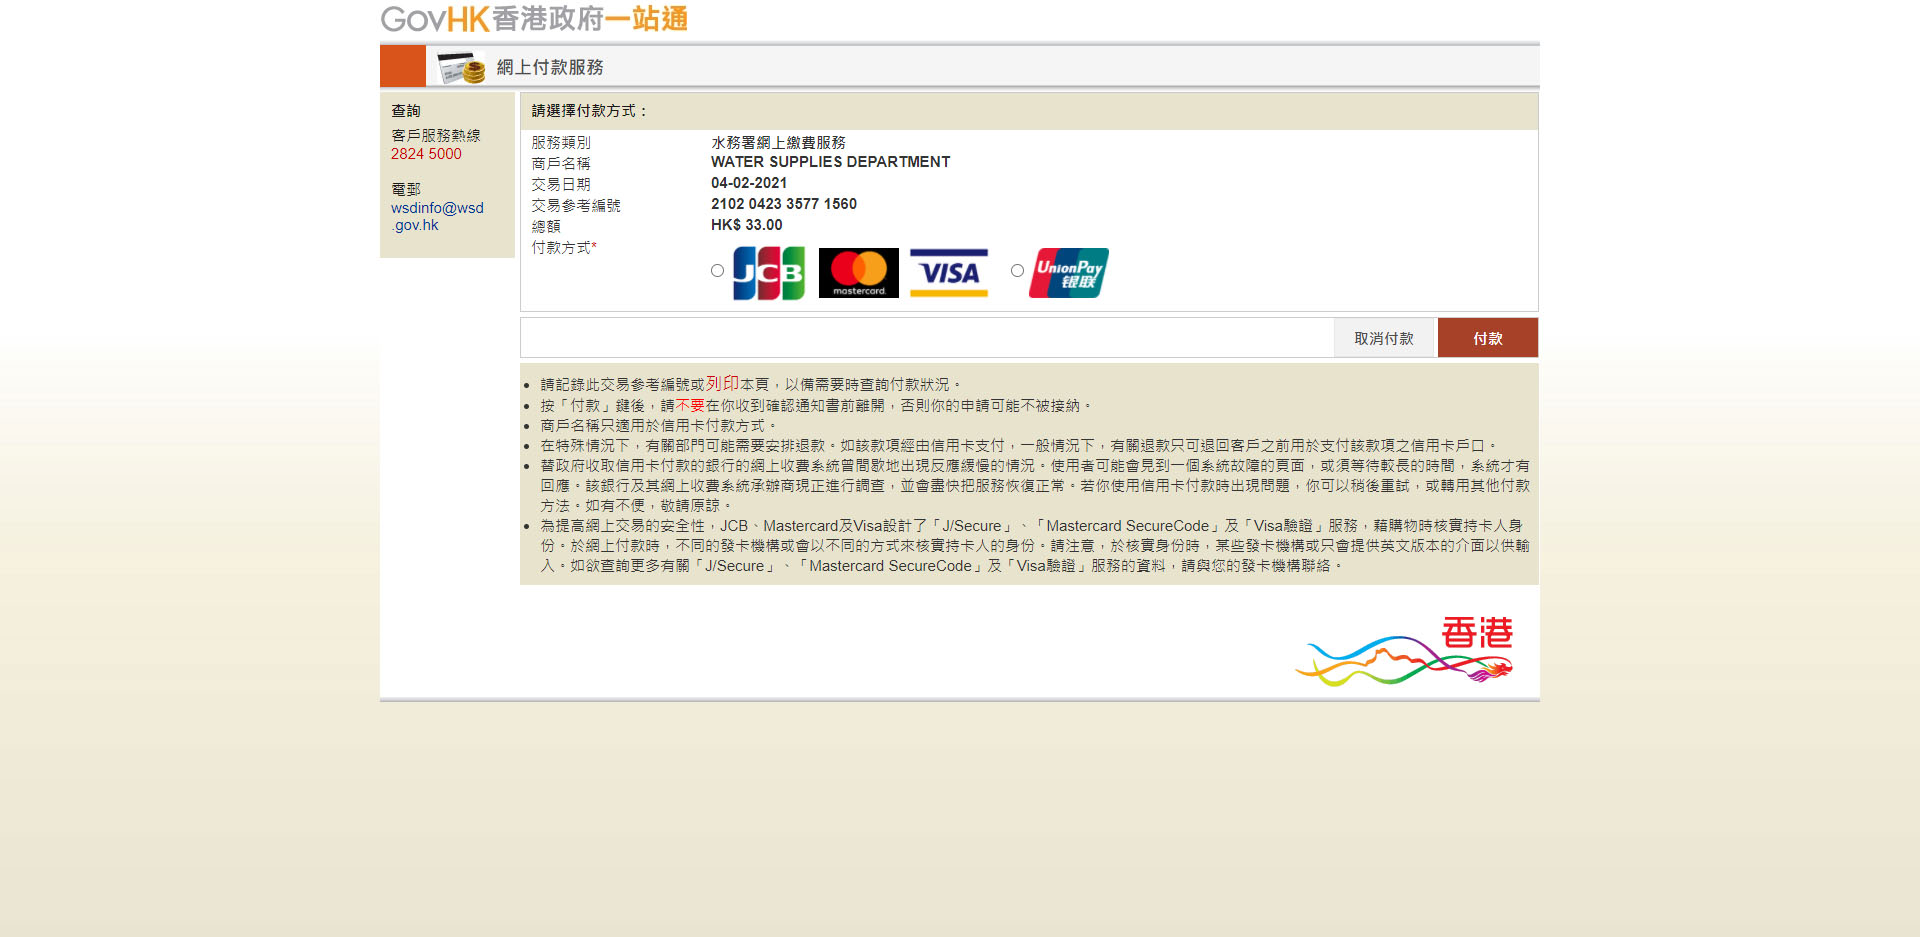Click the hotline number 2824 5000
Viewport: 1920px width, 937px height.
click(426, 154)
